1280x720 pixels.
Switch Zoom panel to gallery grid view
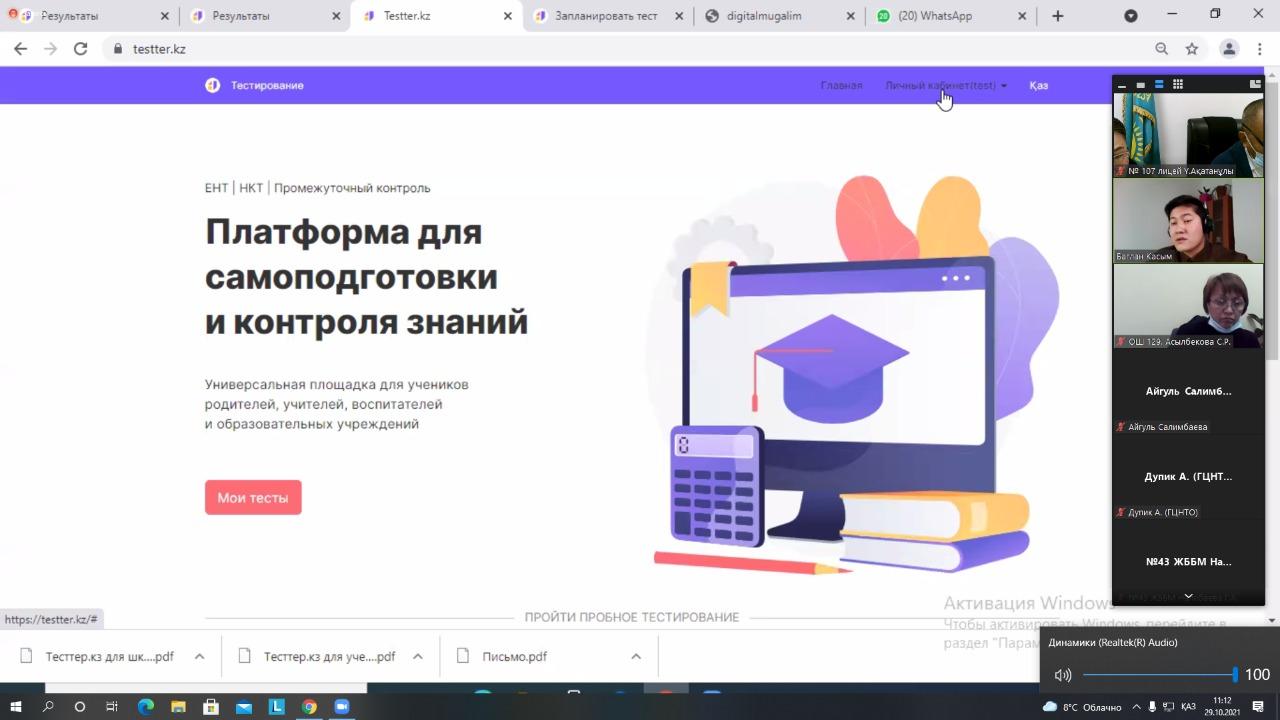click(1178, 85)
